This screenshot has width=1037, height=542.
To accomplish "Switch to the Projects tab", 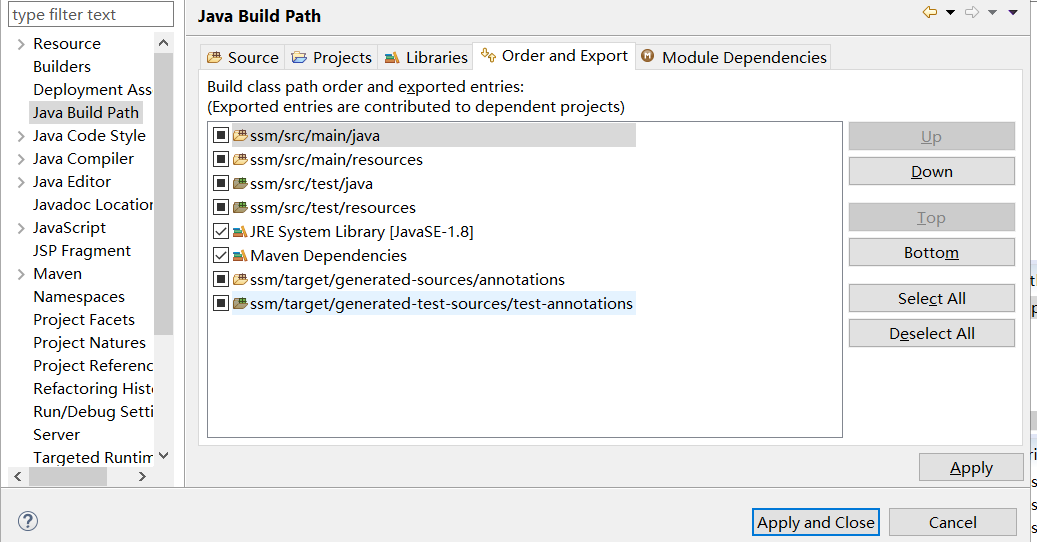I will pyautogui.click(x=332, y=58).
